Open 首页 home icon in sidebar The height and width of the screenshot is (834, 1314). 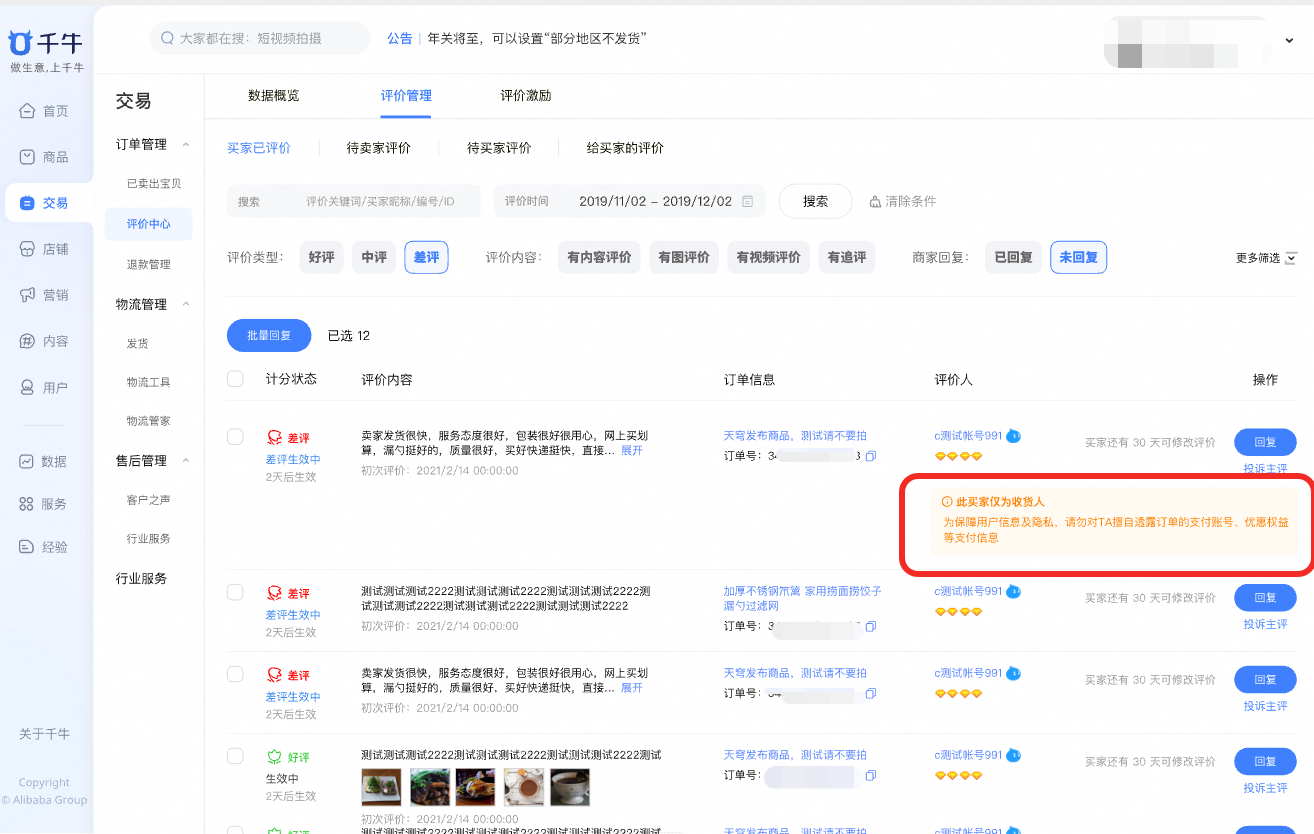pyautogui.click(x=28, y=111)
